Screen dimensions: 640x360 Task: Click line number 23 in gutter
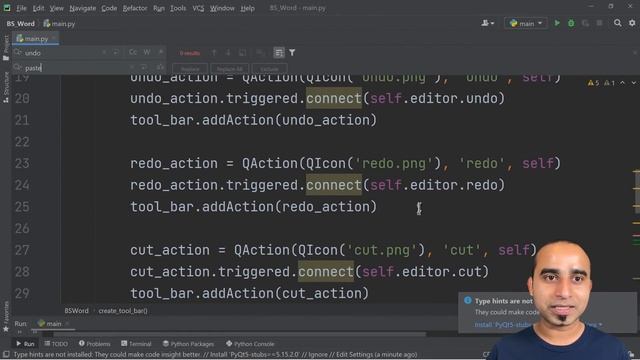click(x=22, y=163)
